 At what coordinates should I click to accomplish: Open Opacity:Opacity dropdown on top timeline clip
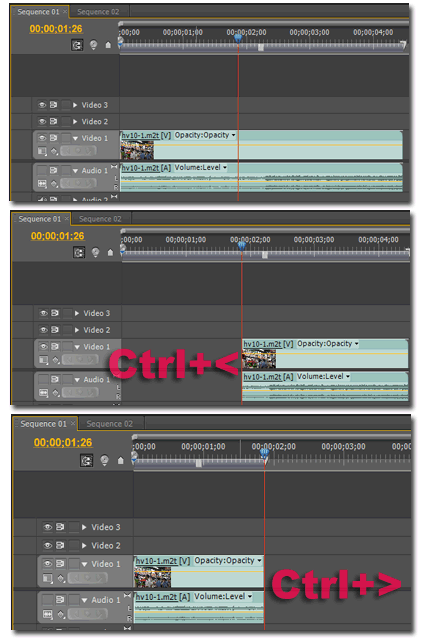(x=233, y=135)
